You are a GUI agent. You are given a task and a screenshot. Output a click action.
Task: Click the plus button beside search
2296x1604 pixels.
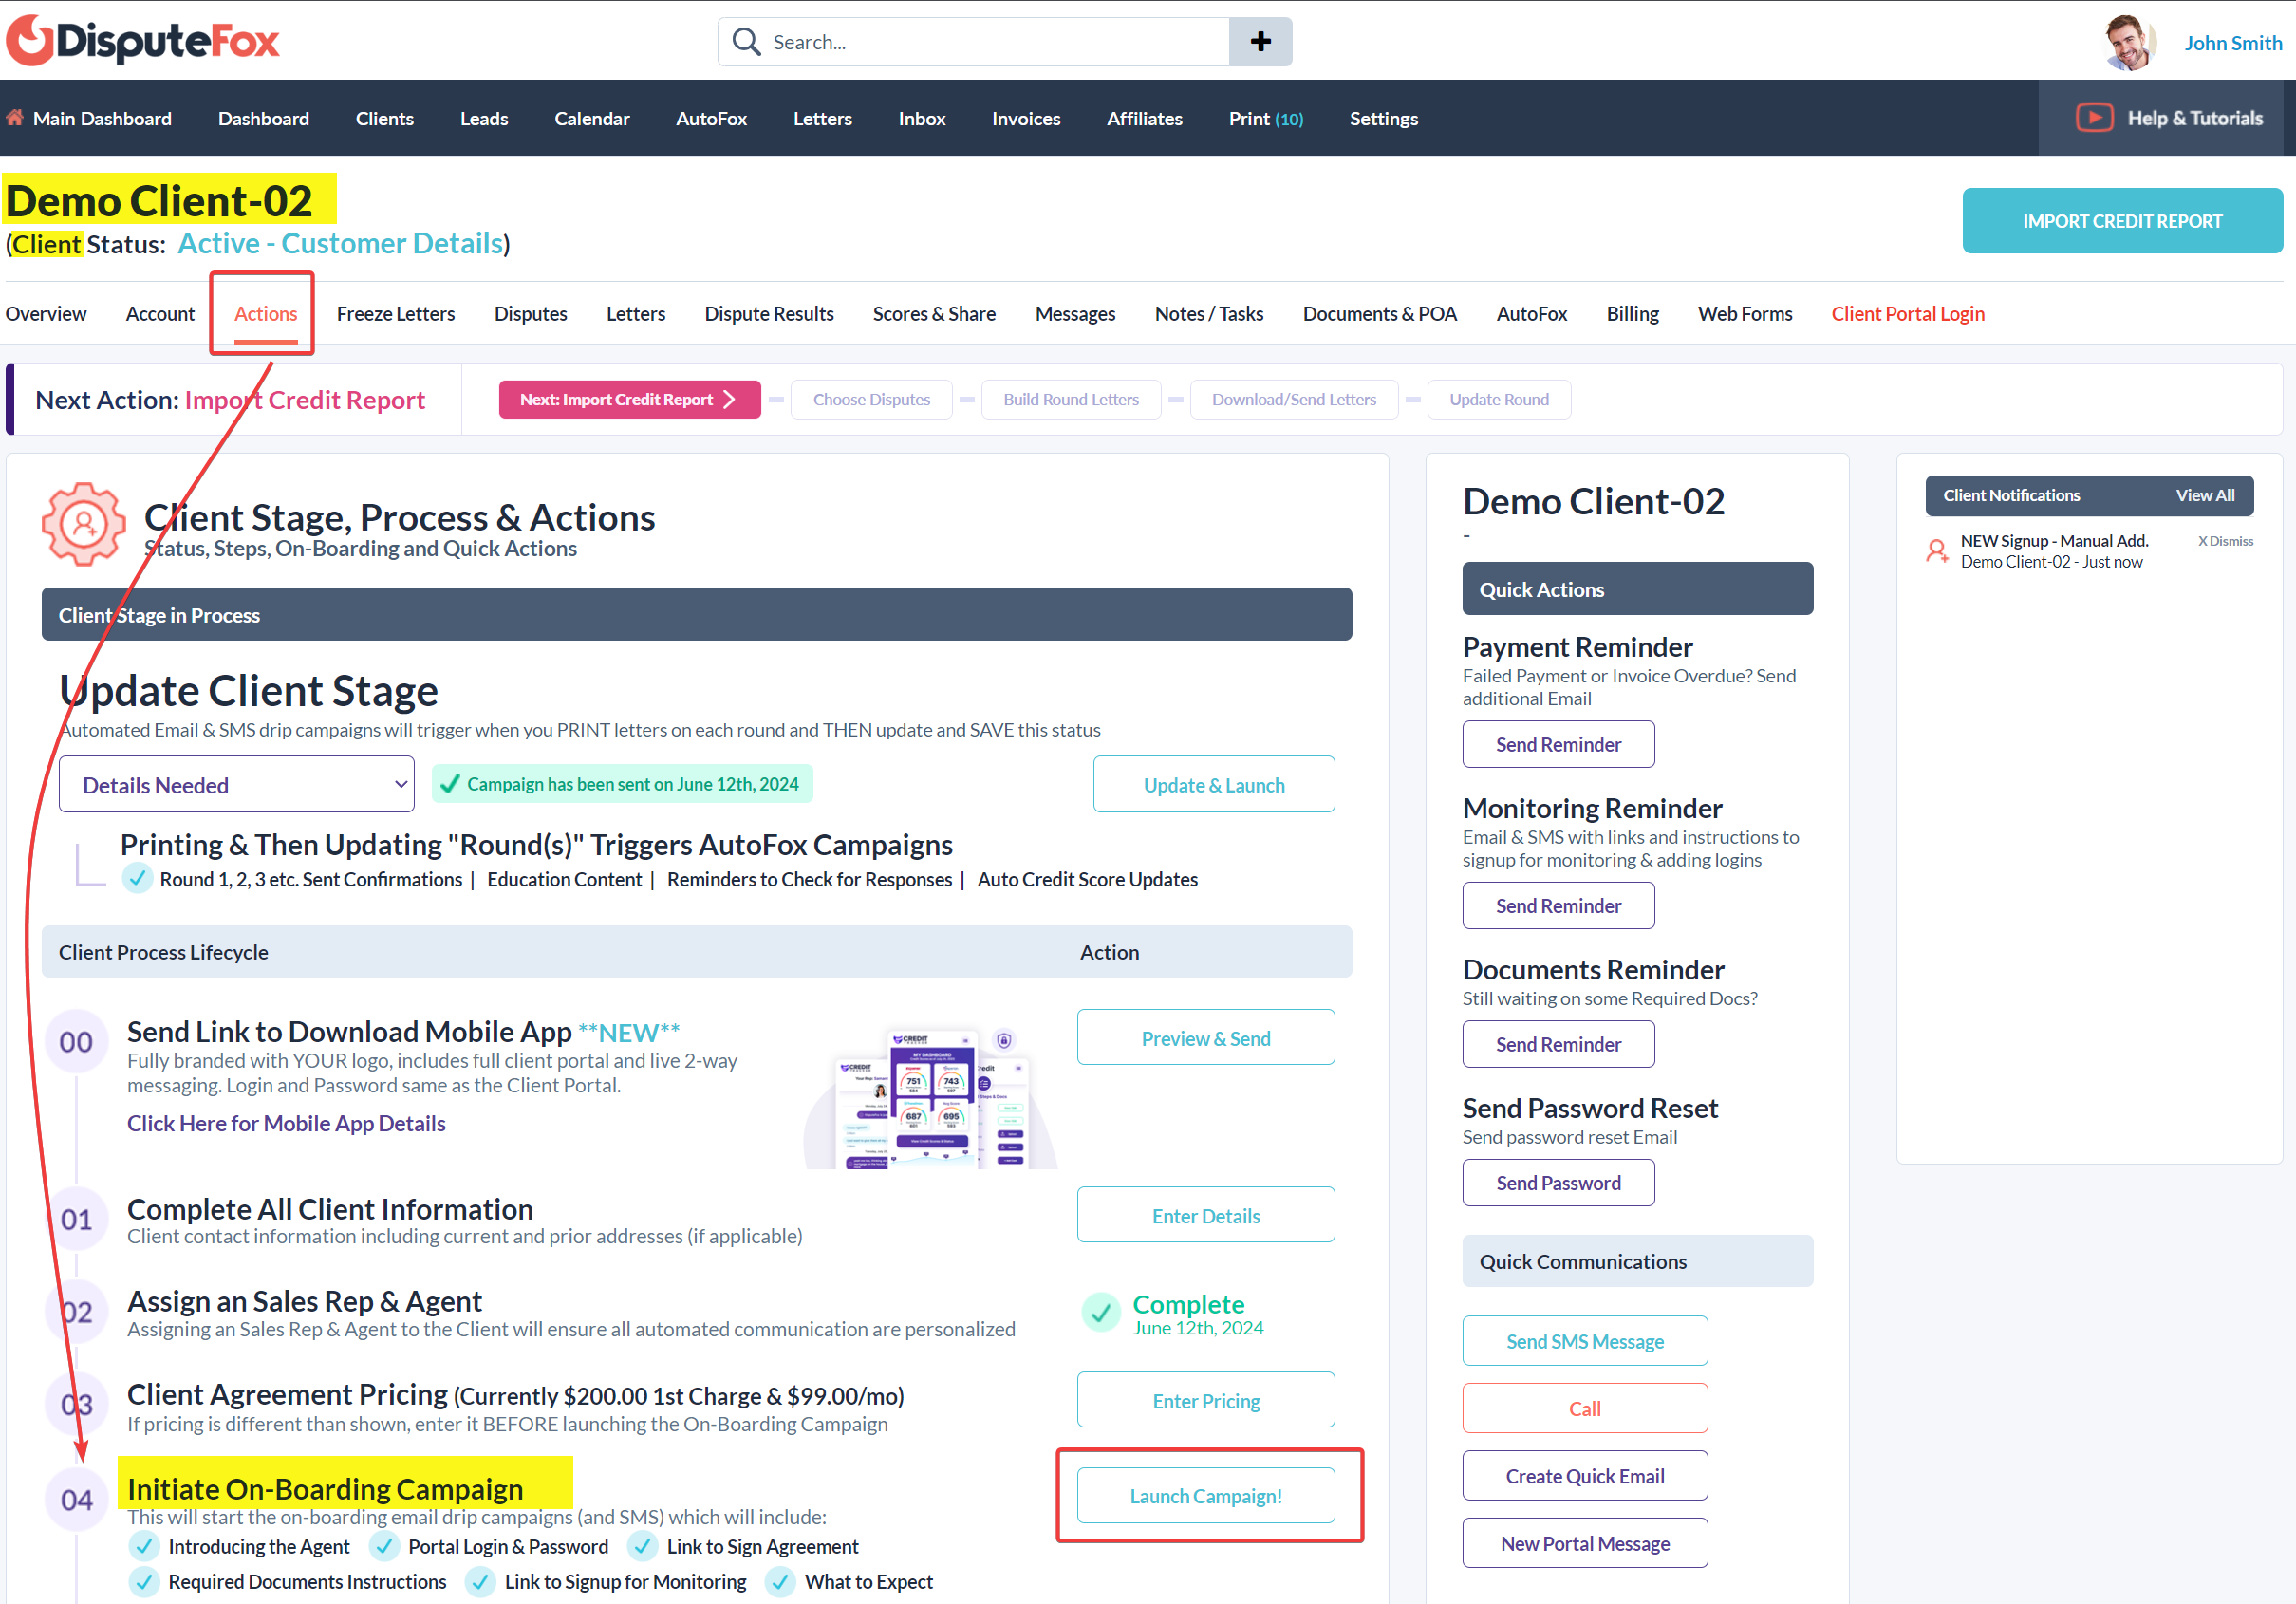[1260, 42]
